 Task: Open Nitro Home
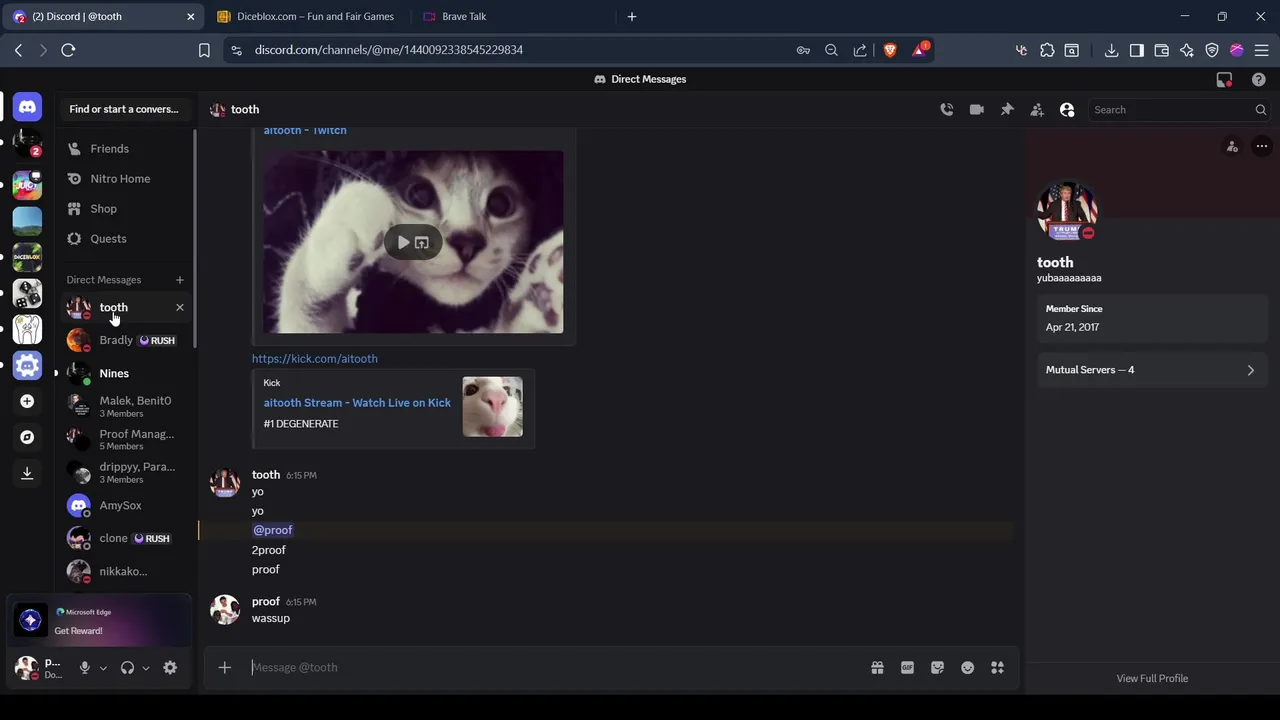tap(126, 179)
